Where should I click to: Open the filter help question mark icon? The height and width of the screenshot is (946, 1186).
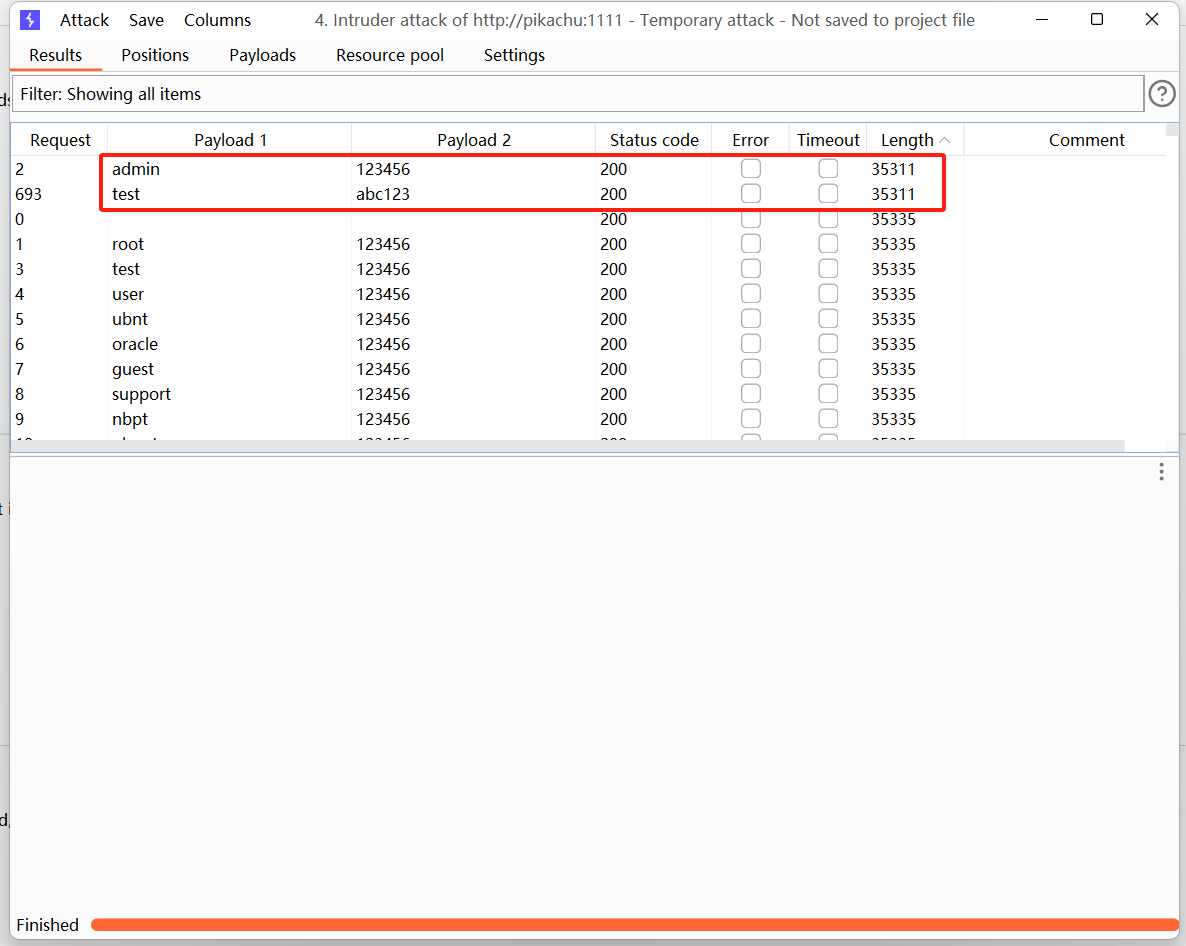[x=1162, y=94]
